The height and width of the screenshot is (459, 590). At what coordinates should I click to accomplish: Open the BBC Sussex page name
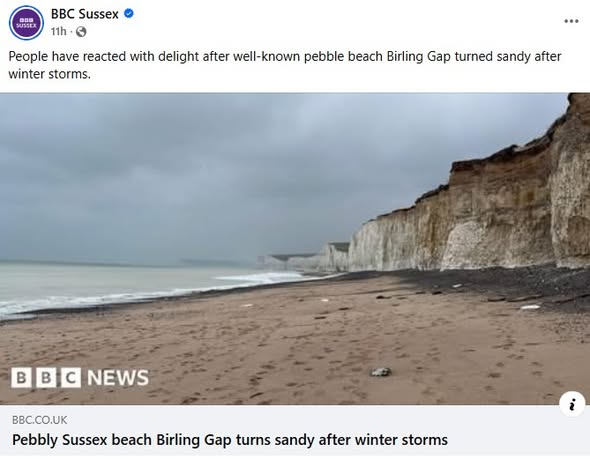pyautogui.click(x=85, y=14)
